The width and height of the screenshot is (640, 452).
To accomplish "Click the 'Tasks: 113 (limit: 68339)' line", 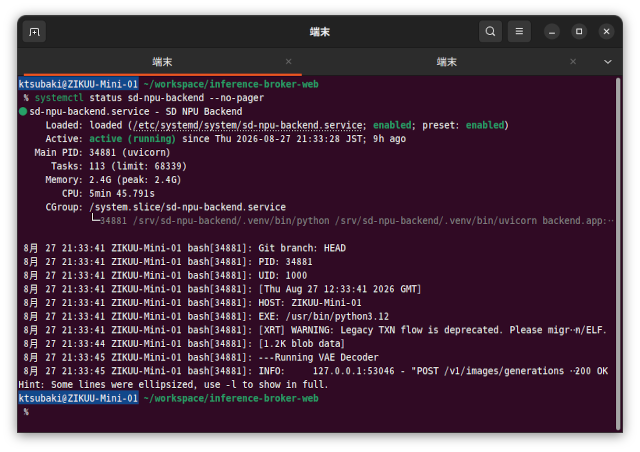I will (x=118, y=166).
